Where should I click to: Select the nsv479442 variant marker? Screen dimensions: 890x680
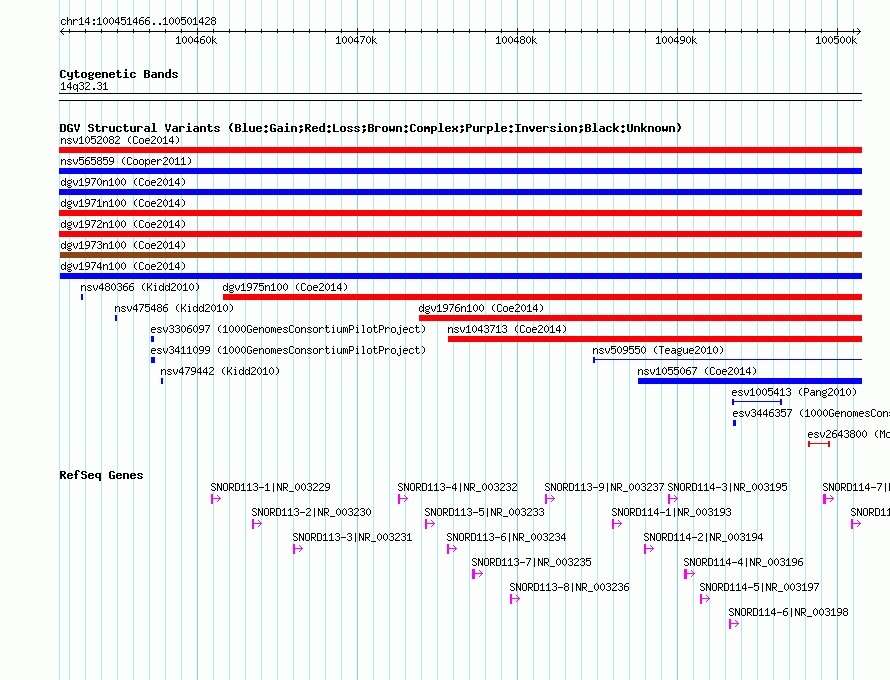click(x=162, y=381)
